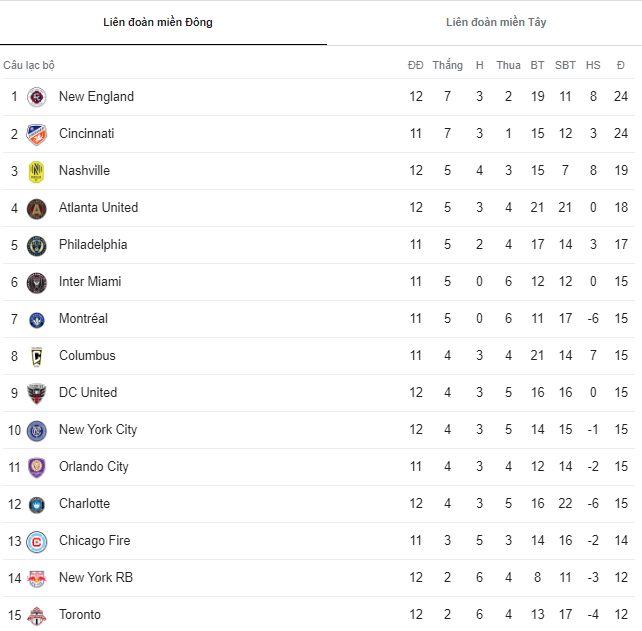Open the Charlotte team name link

84,504
